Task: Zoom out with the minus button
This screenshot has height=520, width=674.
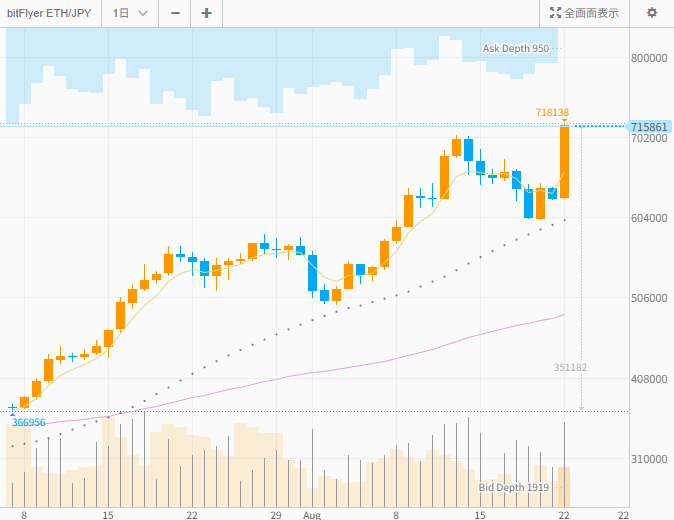Action: 175,13
